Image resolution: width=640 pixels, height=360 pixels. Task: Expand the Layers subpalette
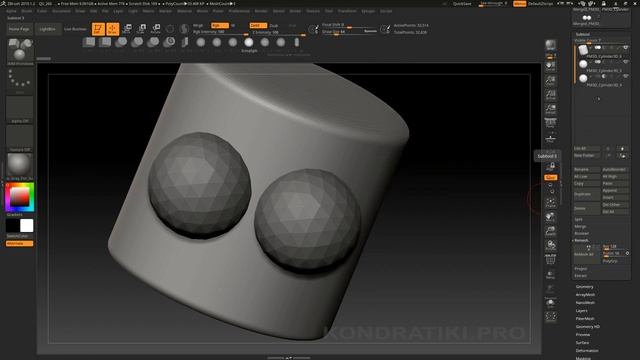[582, 311]
